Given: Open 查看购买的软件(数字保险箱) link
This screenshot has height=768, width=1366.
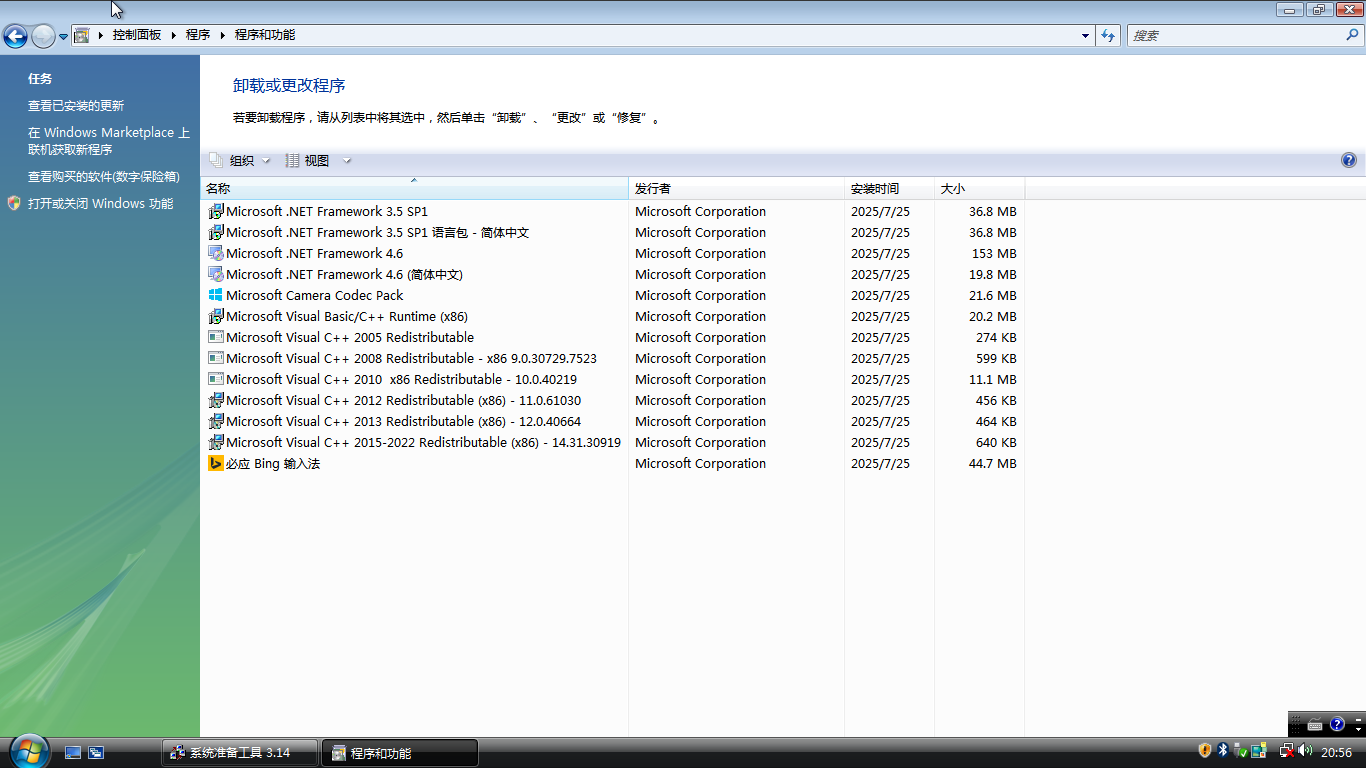Looking at the screenshot, I should (x=104, y=177).
